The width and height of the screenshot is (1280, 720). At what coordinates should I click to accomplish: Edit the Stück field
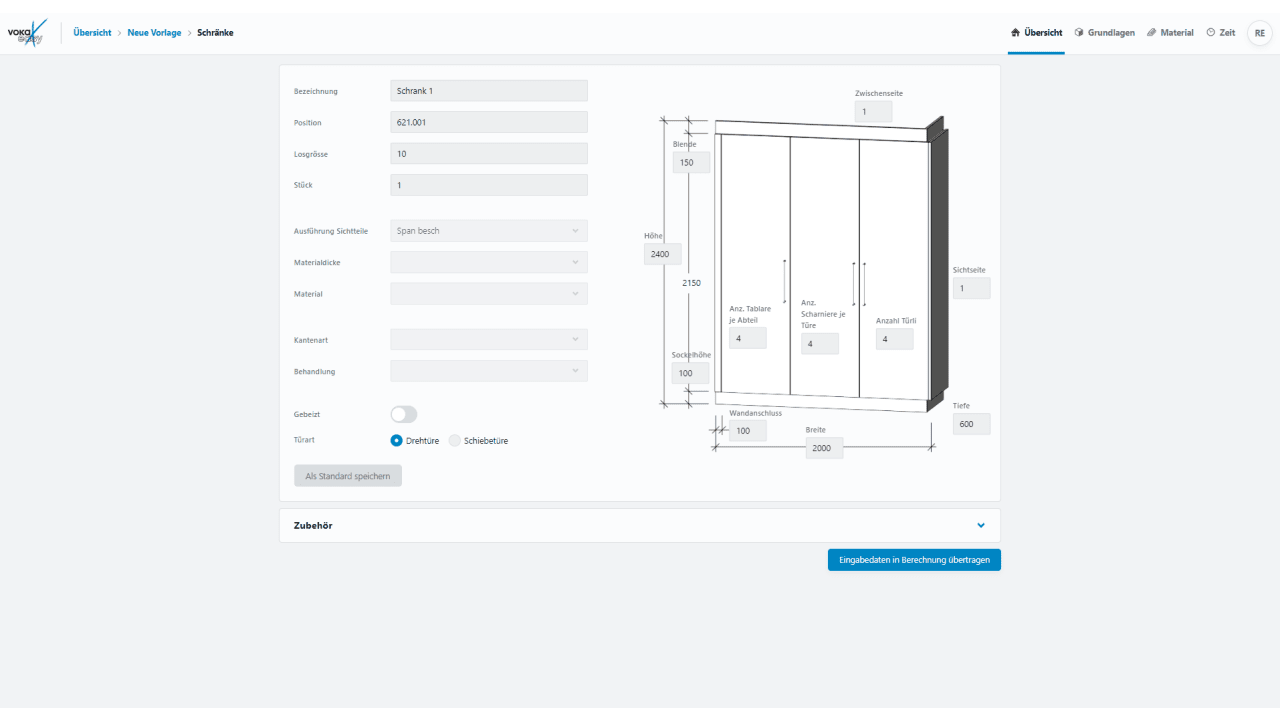pyautogui.click(x=489, y=185)
